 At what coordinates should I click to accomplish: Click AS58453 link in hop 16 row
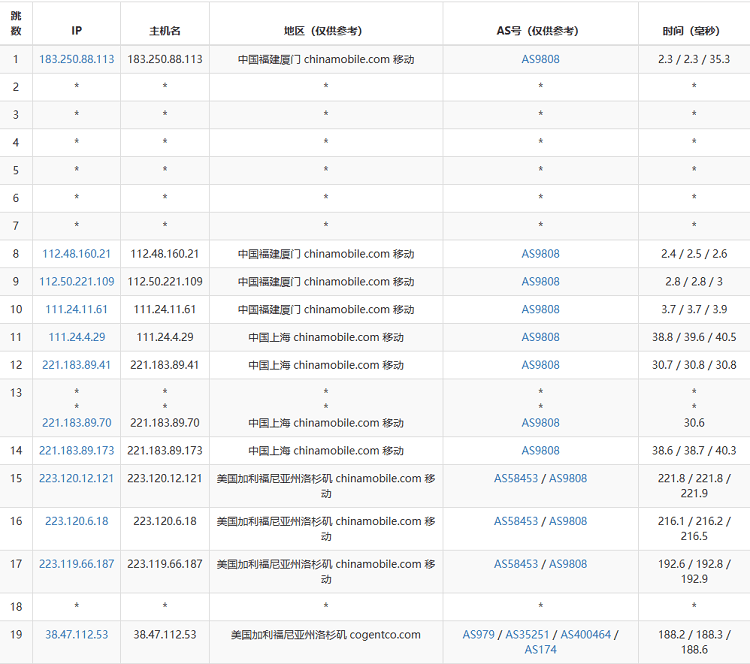(516, 521)
